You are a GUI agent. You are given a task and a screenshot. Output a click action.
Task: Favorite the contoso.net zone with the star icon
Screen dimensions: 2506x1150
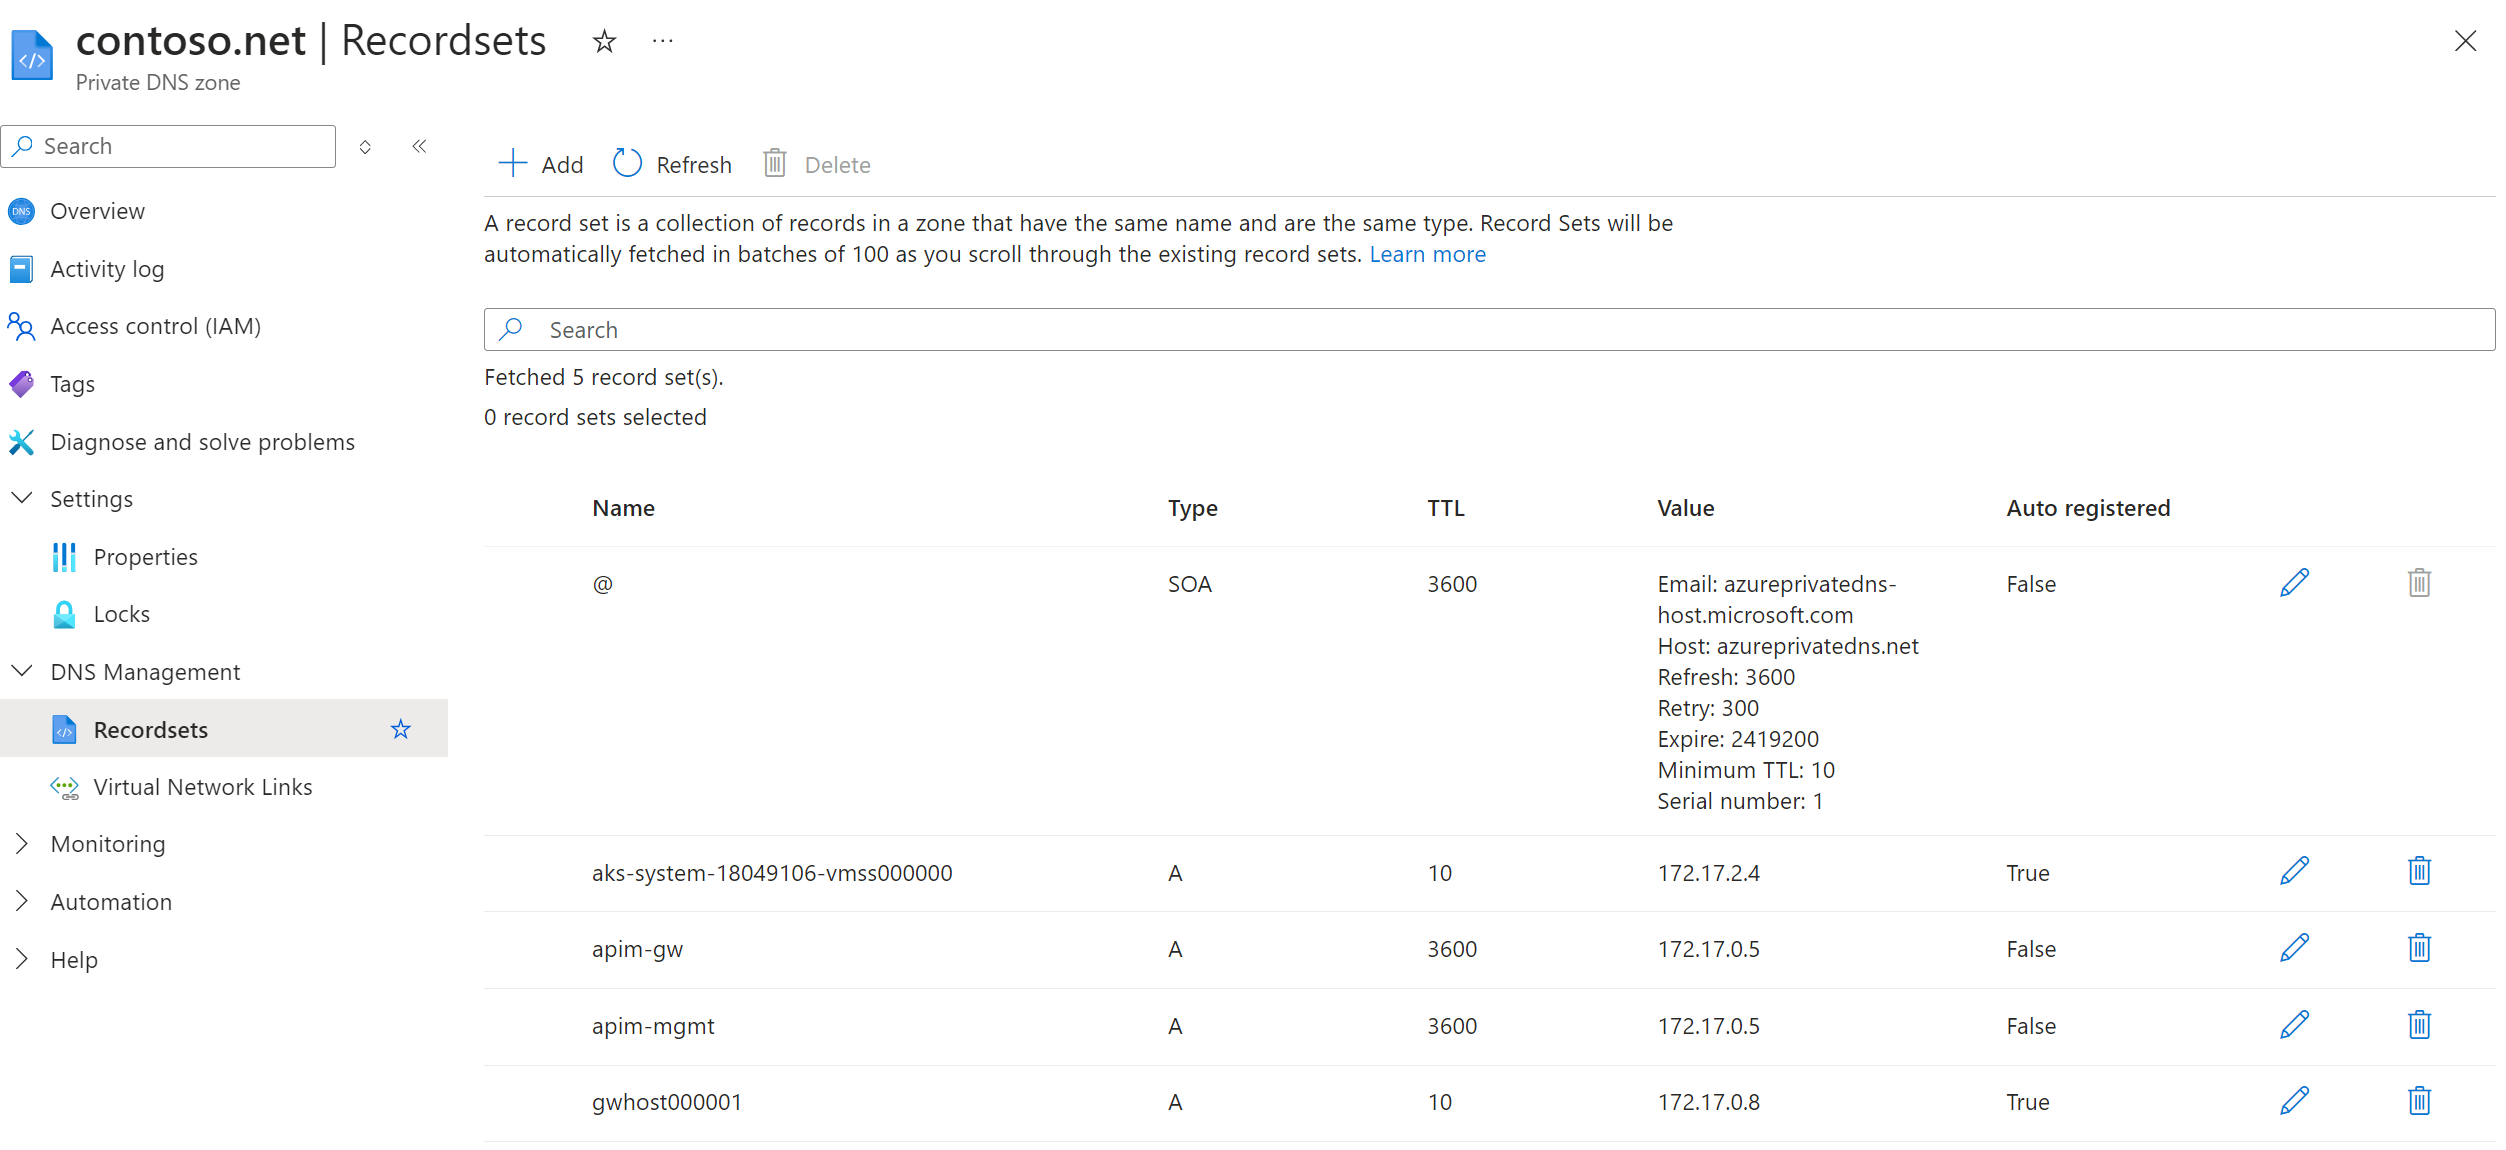(x=604, y=41)
